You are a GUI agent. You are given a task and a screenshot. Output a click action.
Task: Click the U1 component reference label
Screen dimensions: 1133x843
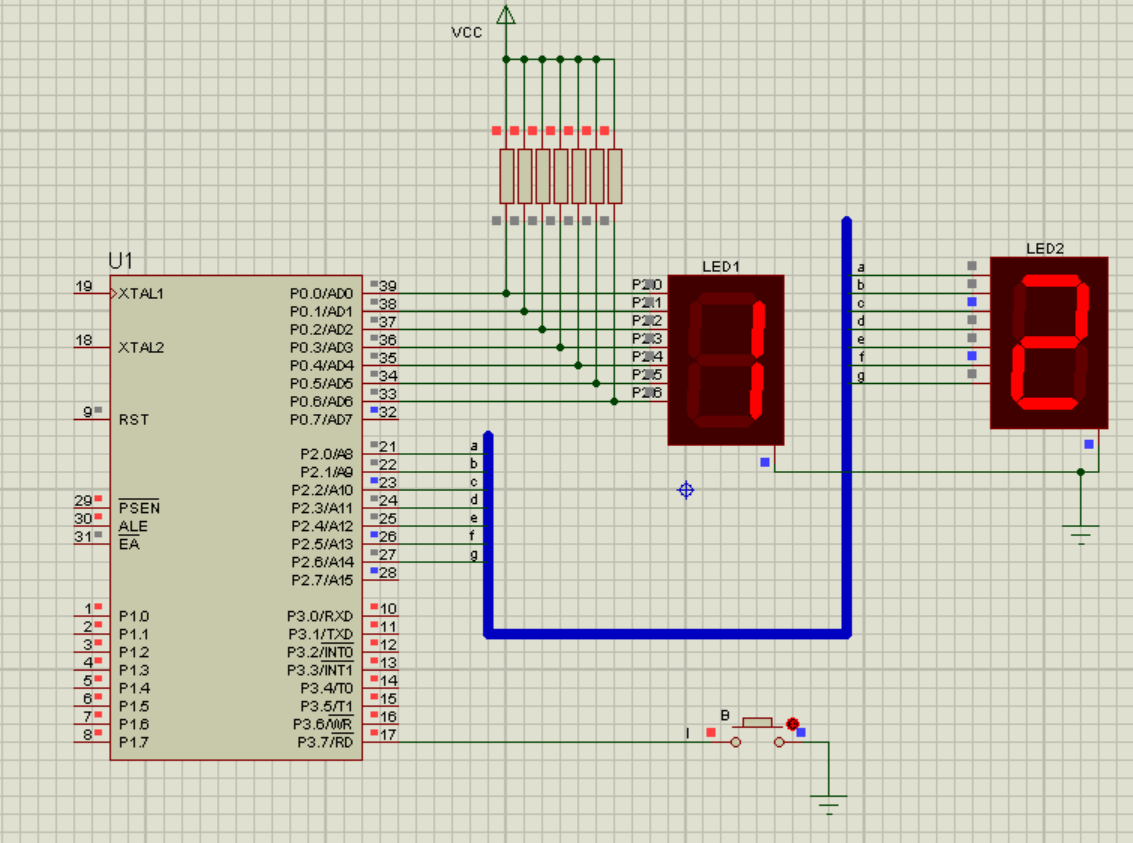tap(121, 261)
